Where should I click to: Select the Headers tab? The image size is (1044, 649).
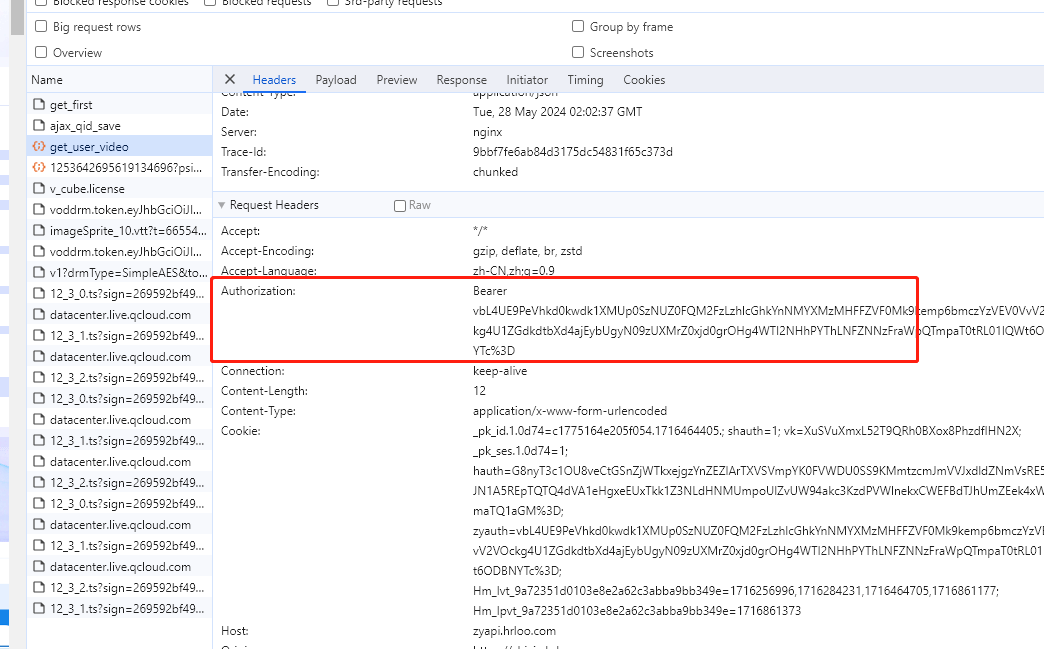[x=274, y=80]
